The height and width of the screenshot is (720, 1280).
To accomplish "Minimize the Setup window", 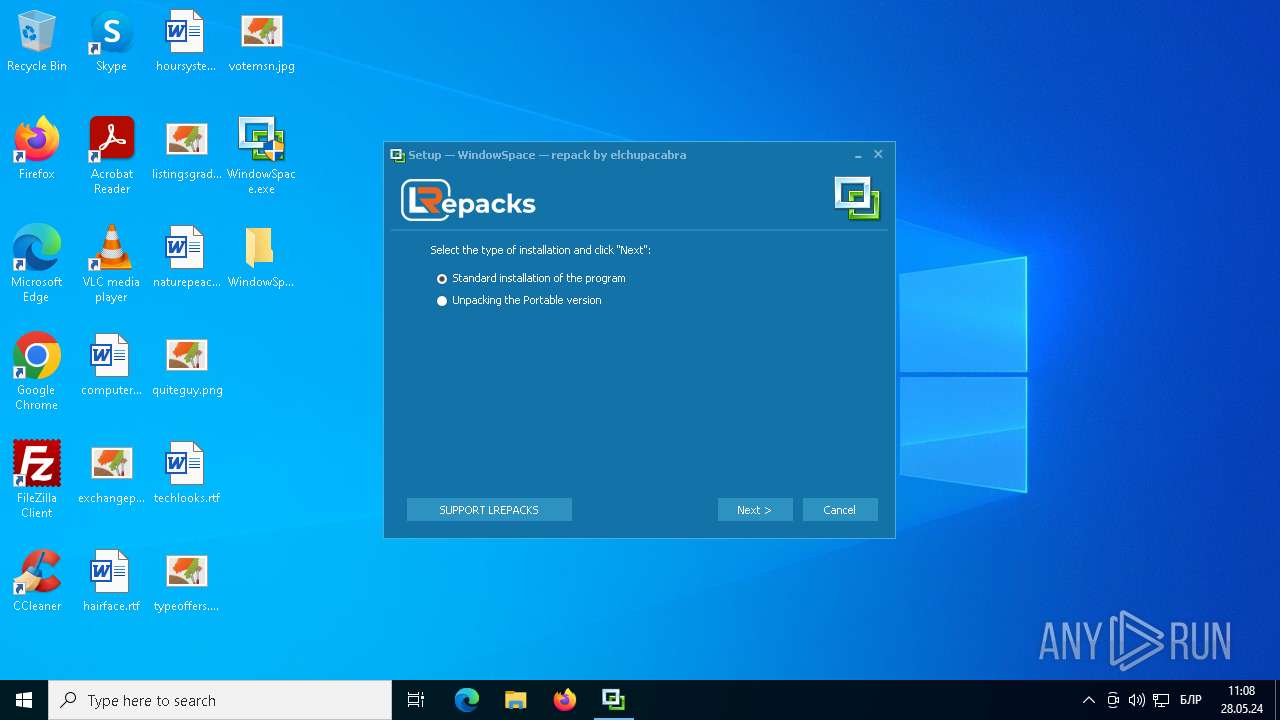I will click(x=858, y=155).
